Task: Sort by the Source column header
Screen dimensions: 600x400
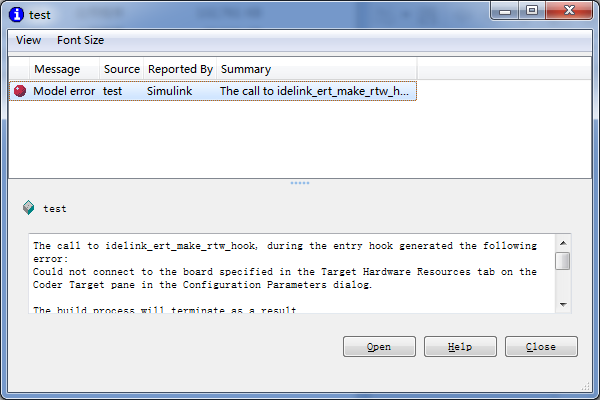Action: coord(121,69)
